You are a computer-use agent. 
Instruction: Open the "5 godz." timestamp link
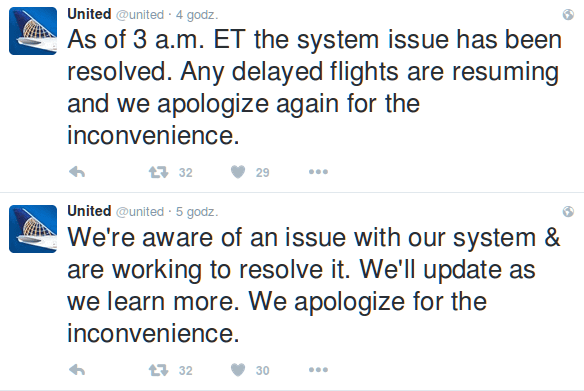(197, 212)
